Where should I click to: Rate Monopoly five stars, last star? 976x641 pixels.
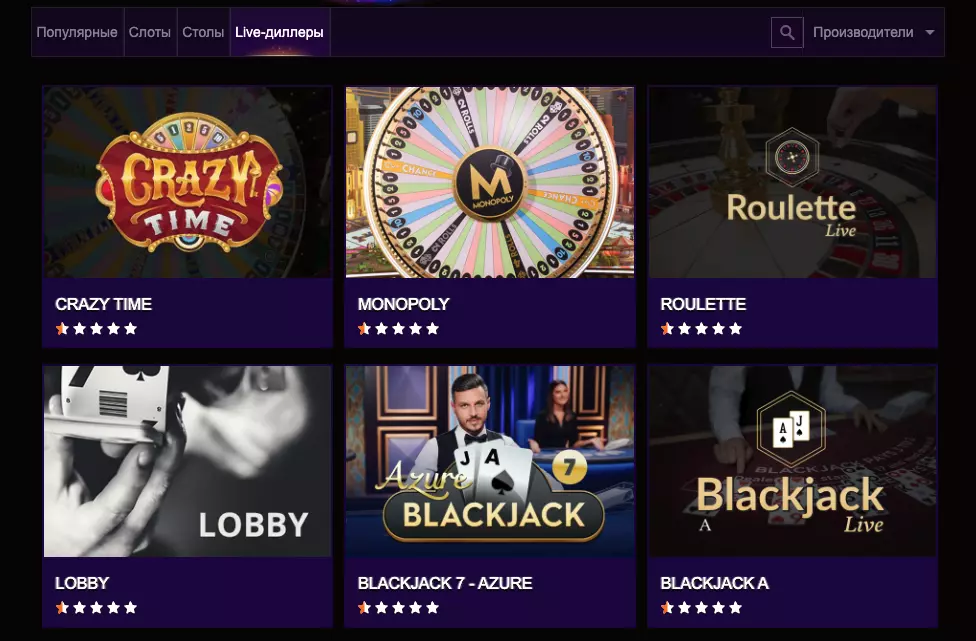432,328
